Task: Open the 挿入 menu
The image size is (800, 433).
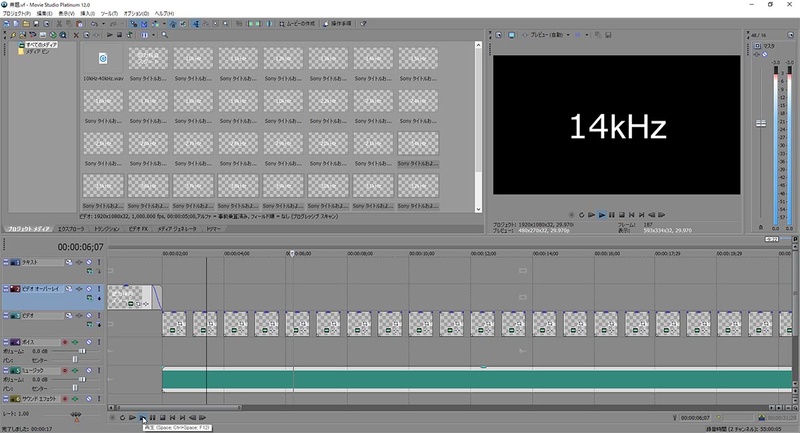Action: (x=88, y=13)
